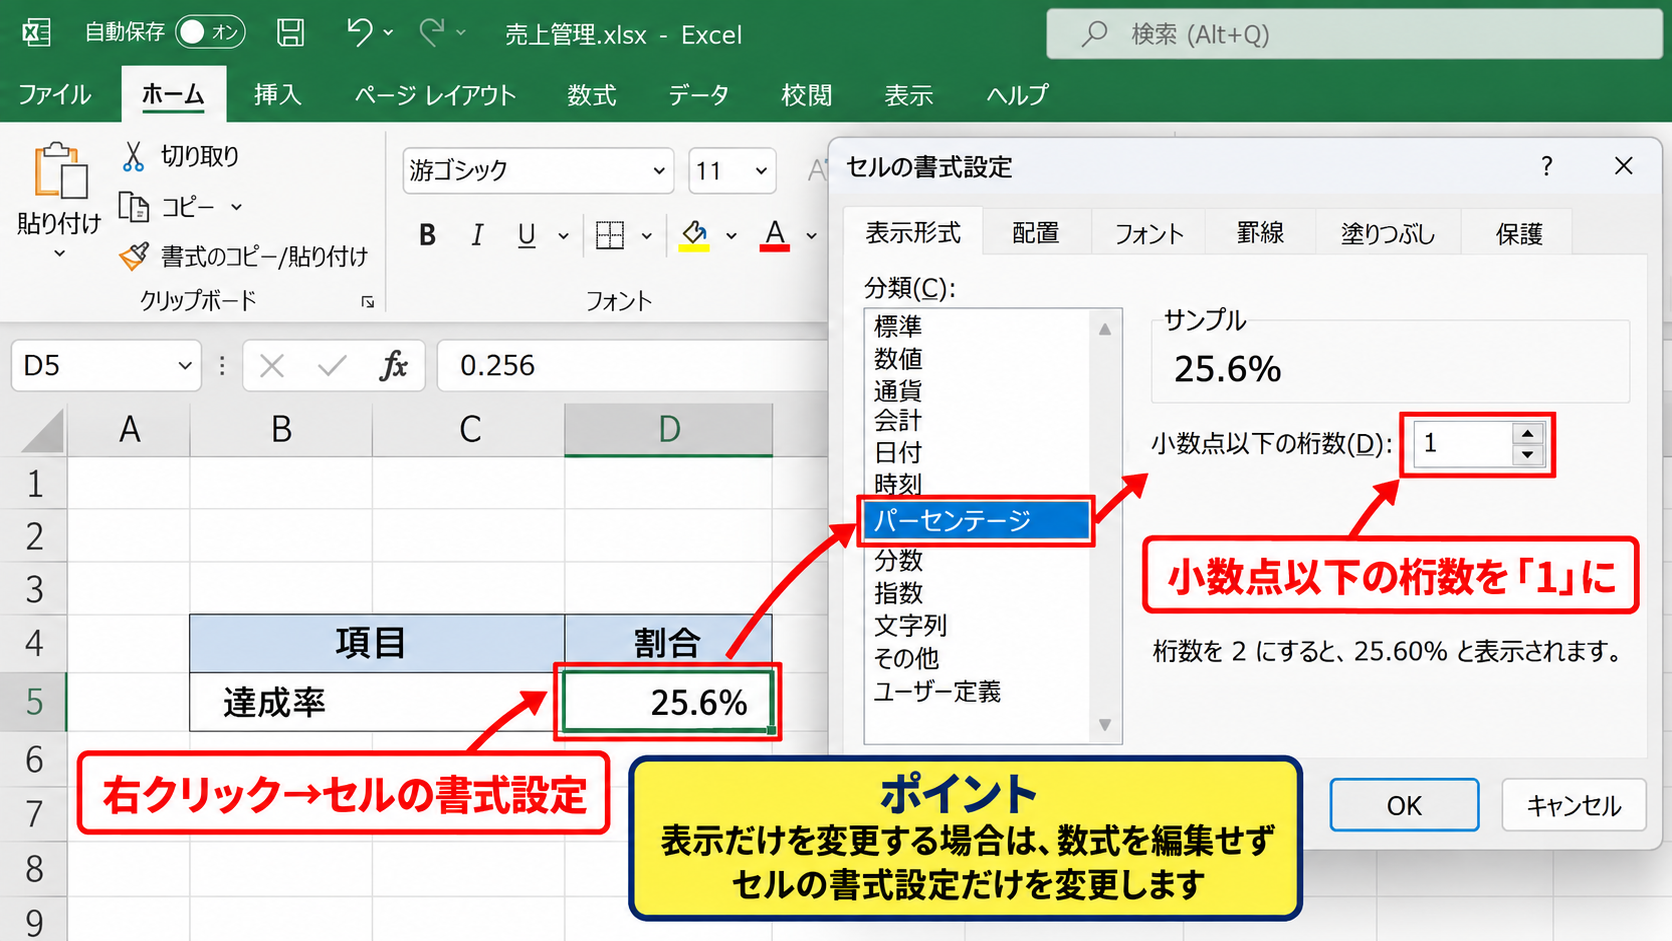Switch to the 罫線 tab in the dialog
Screen dimensions: 1672x941
(x=1260, y=233)
